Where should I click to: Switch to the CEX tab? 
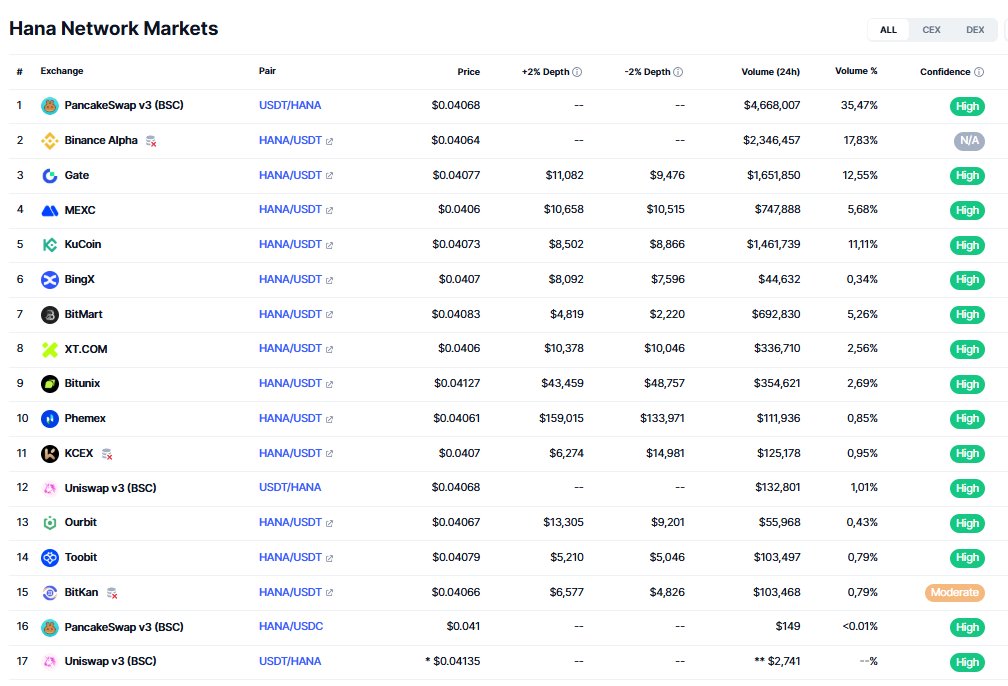[932, 30]
